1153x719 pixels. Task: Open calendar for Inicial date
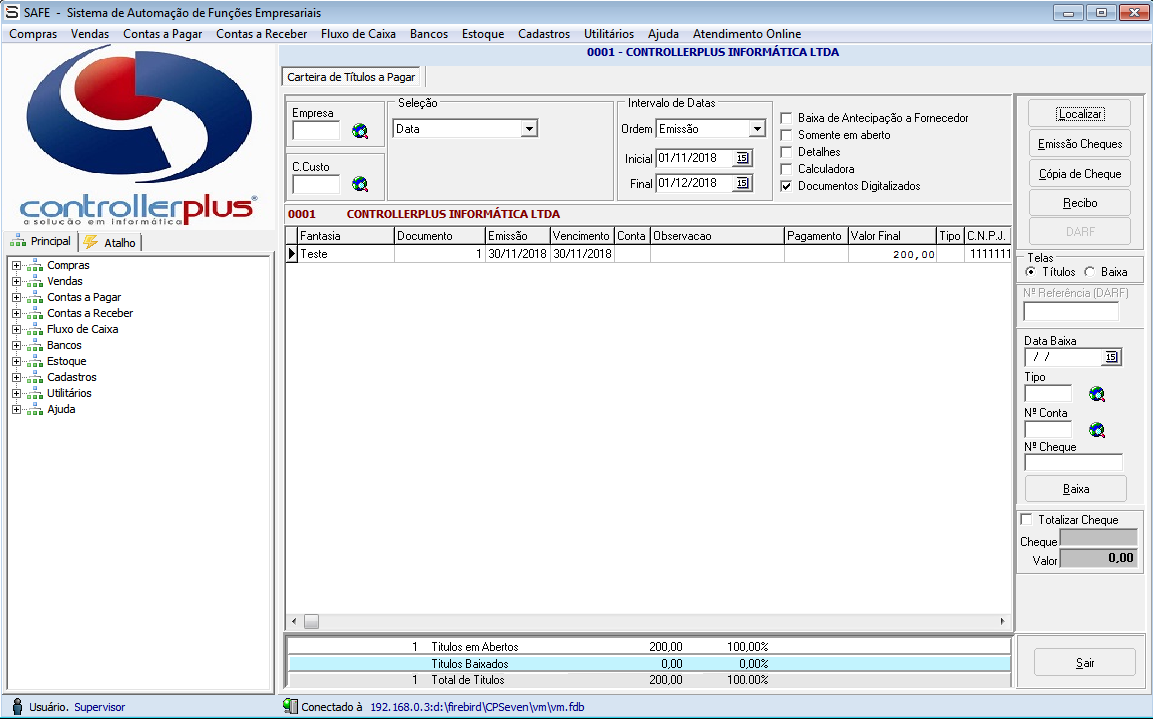coord(742,158)
